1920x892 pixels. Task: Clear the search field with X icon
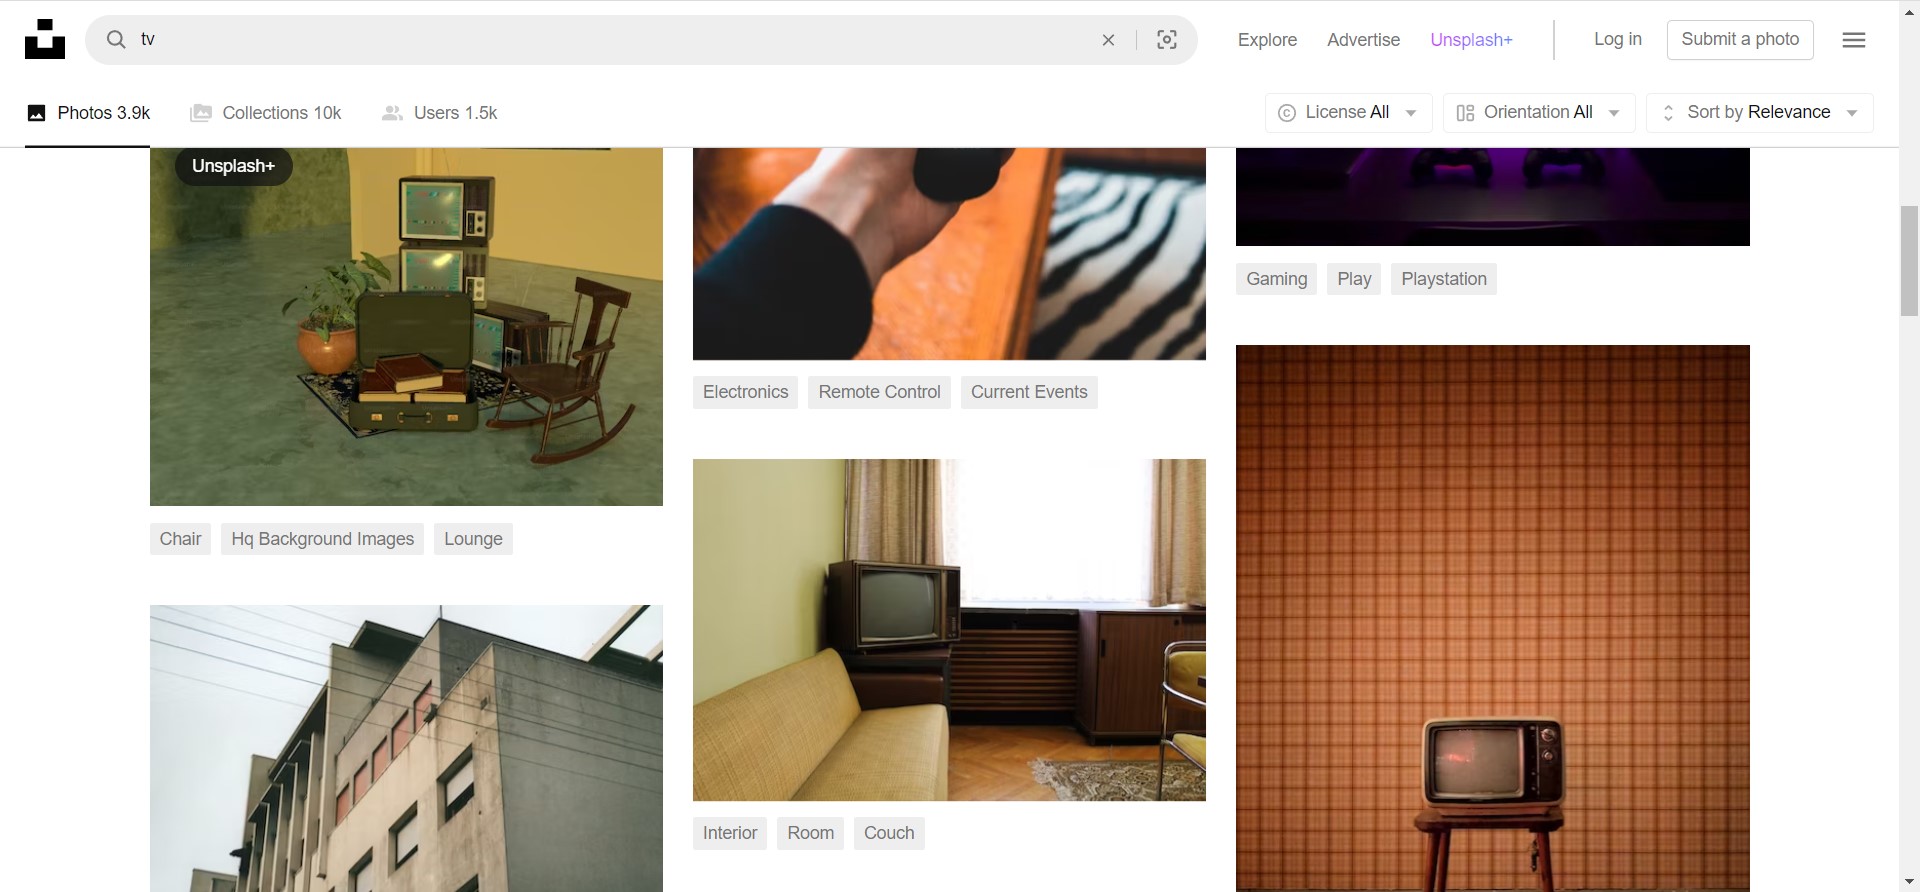click(x=1108, y=40)
